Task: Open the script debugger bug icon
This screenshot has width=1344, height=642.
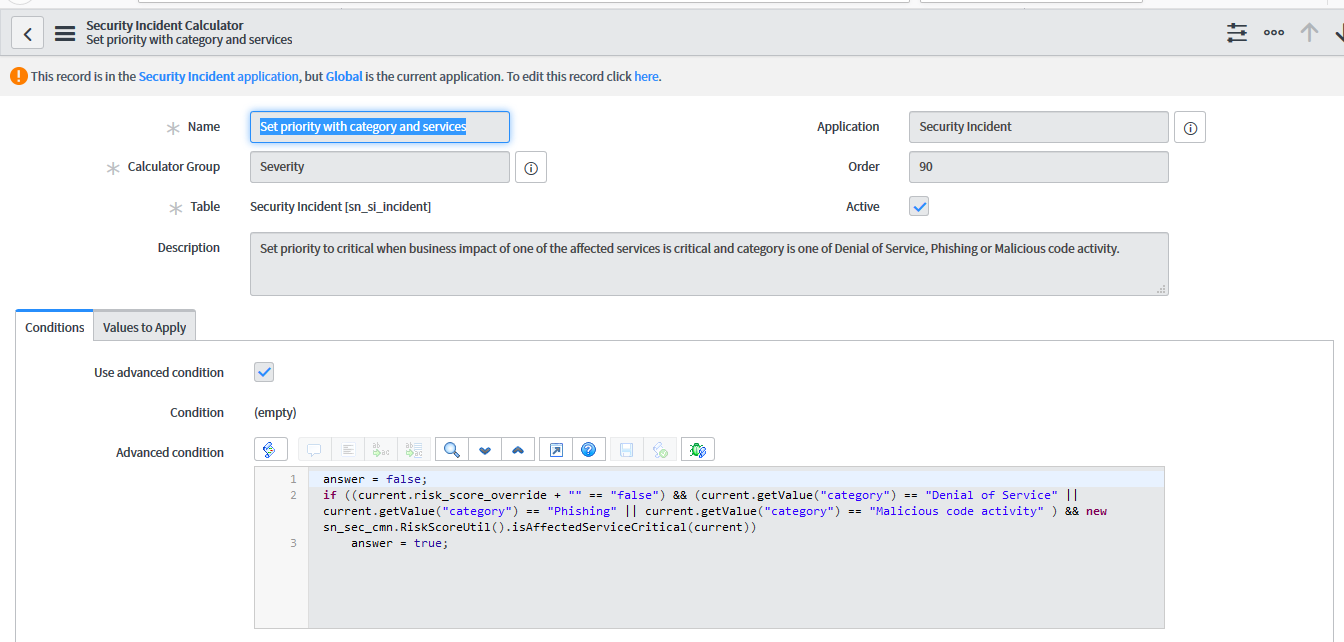Action: [x=697, y=449]
